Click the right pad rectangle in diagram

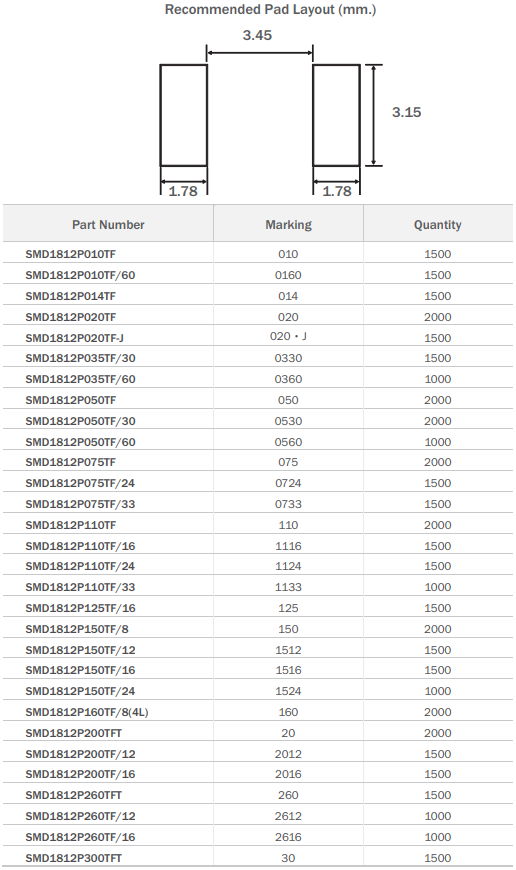[x=336, y=115]
